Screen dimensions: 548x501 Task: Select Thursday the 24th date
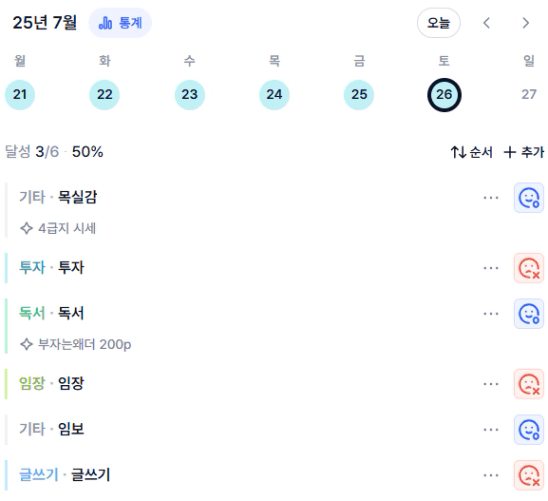tap(274, 95)
